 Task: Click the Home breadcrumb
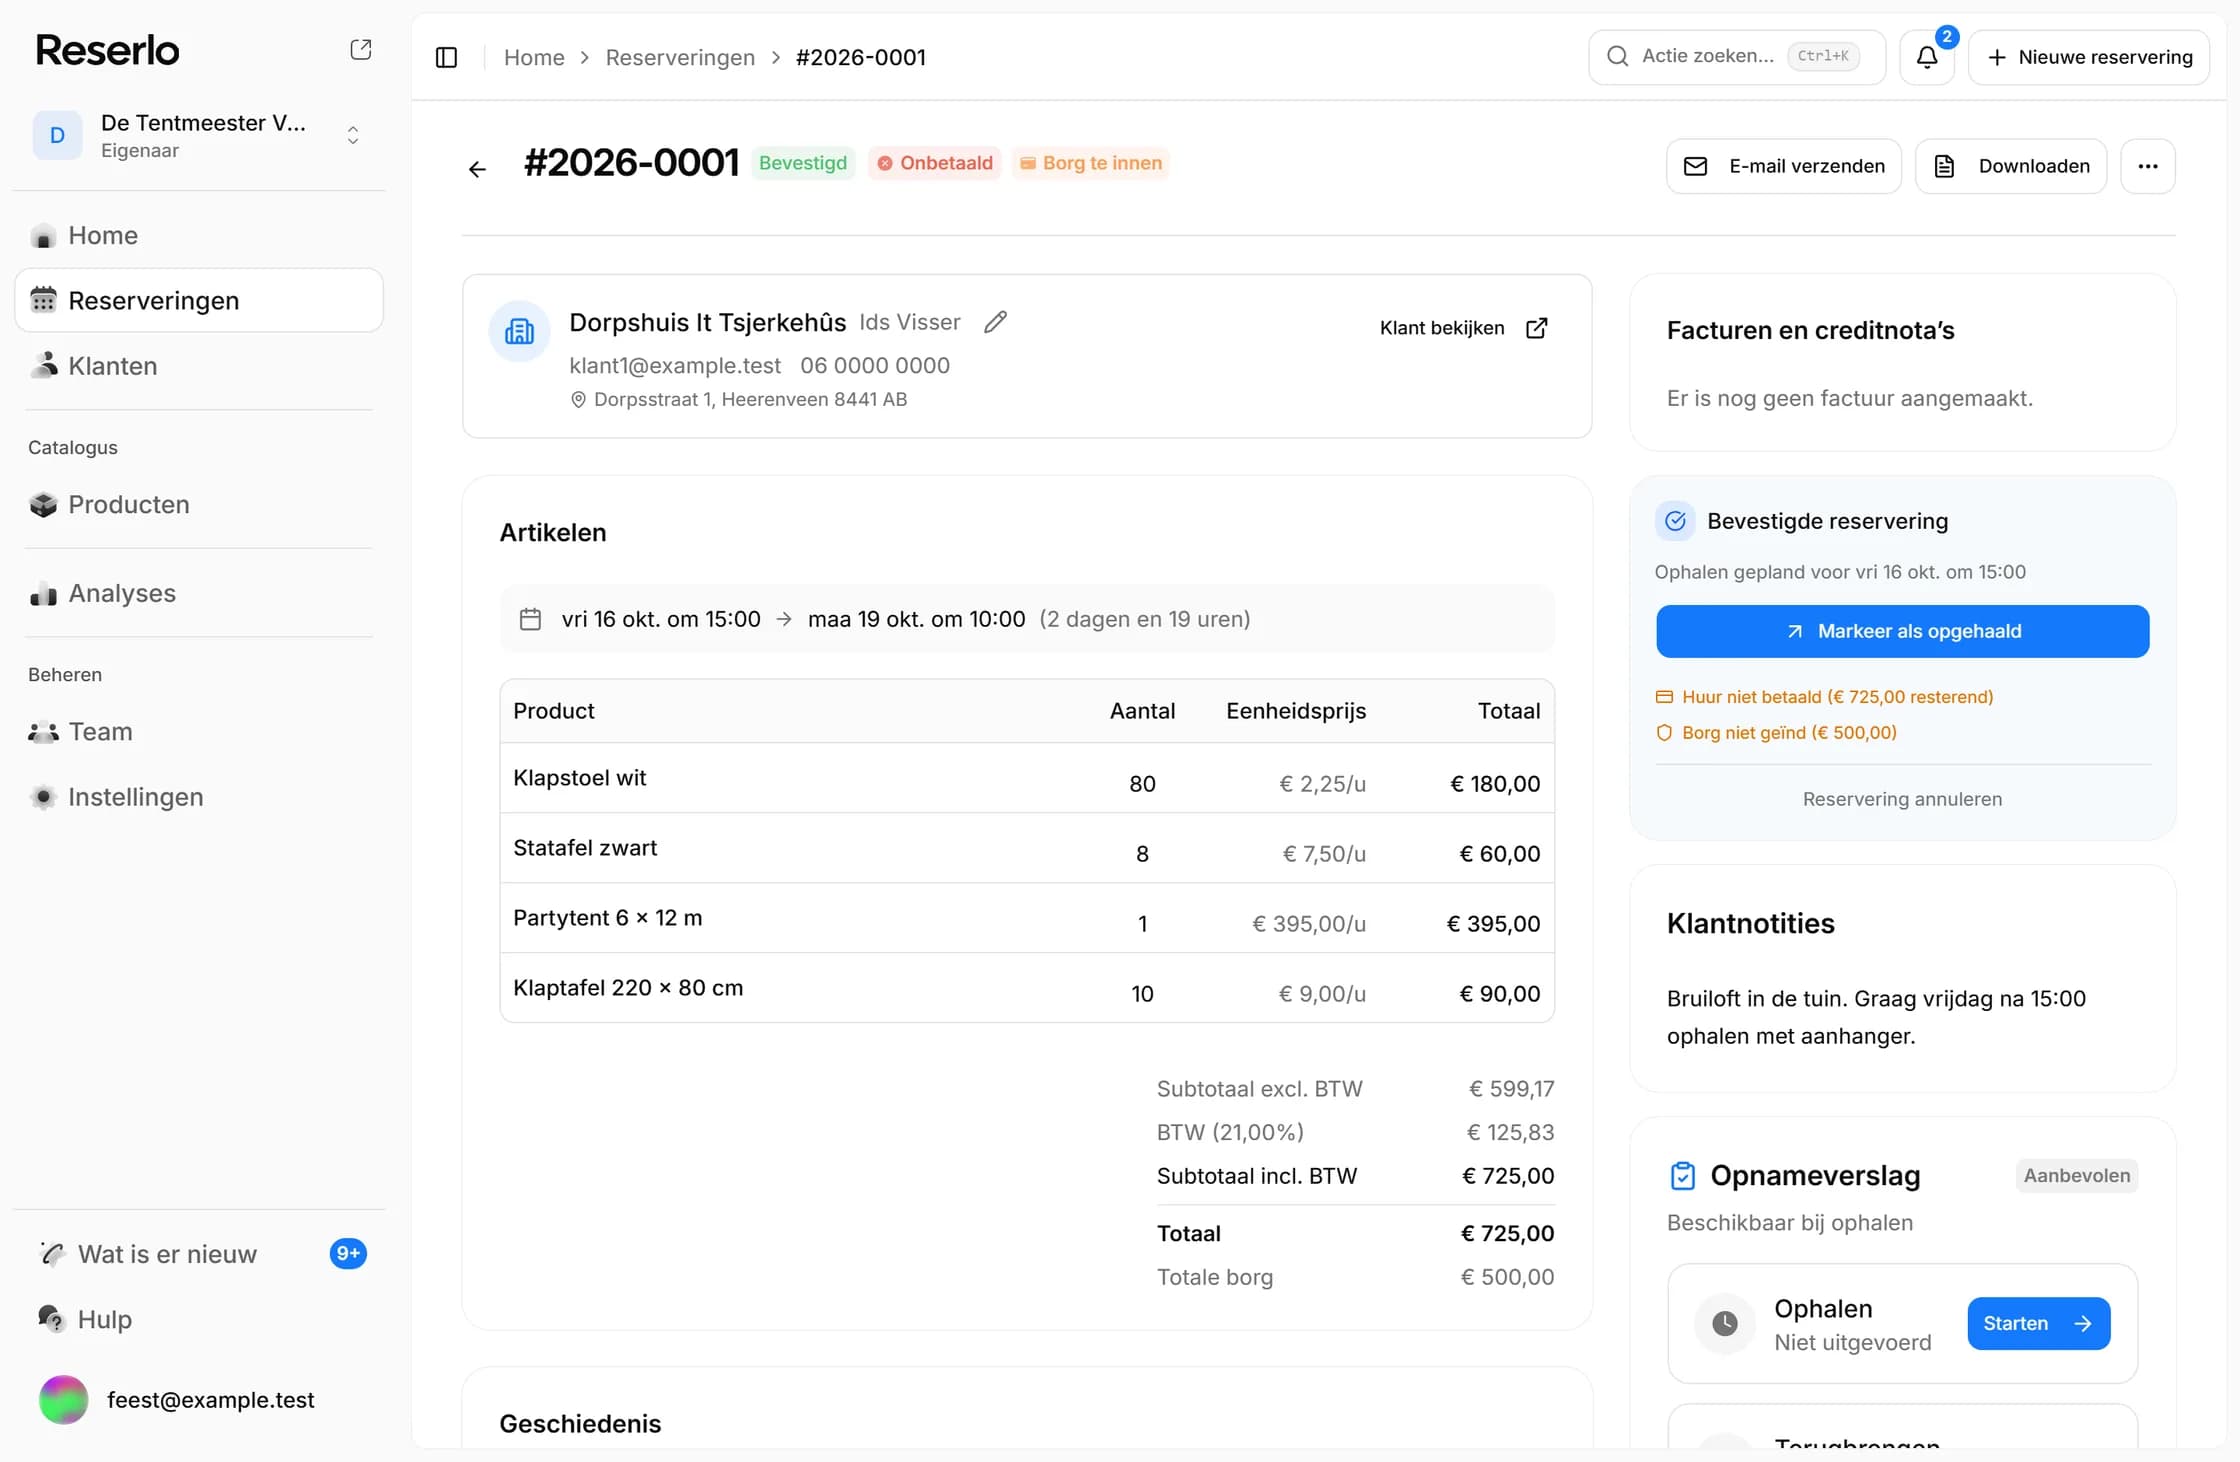click(x=534, y=57)
